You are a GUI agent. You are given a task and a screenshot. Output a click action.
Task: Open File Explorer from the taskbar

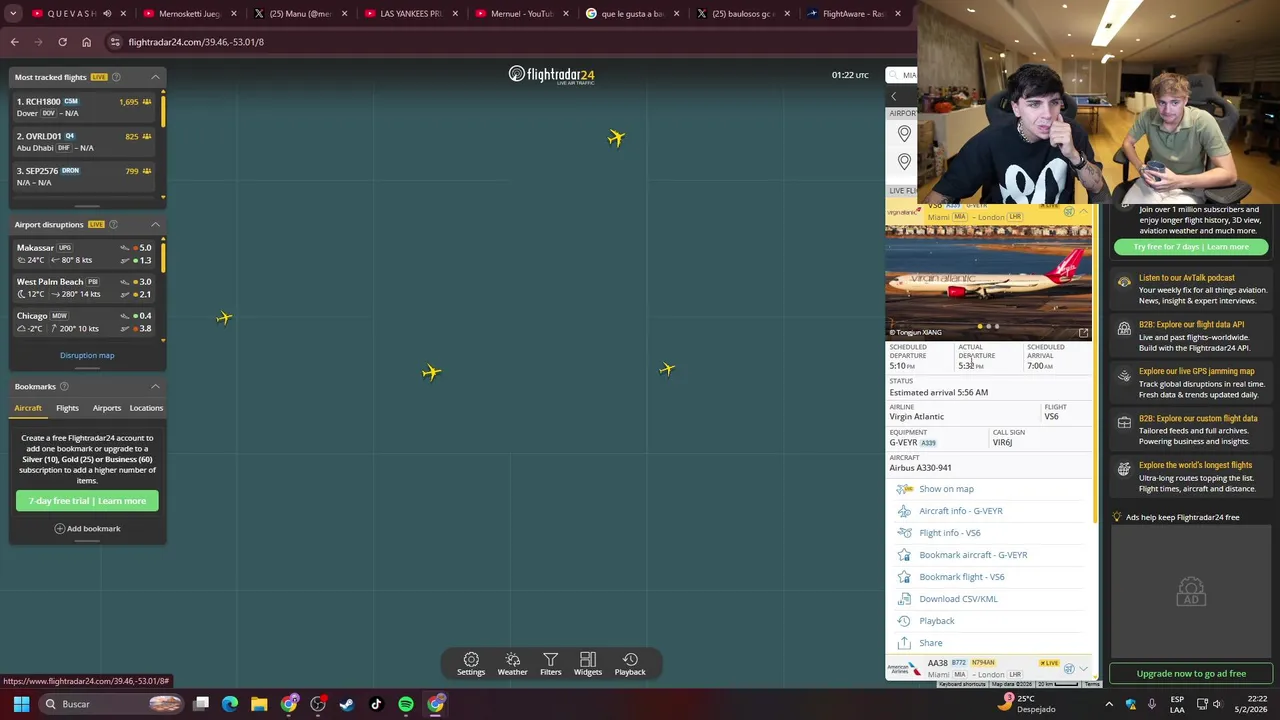(259, 704)
